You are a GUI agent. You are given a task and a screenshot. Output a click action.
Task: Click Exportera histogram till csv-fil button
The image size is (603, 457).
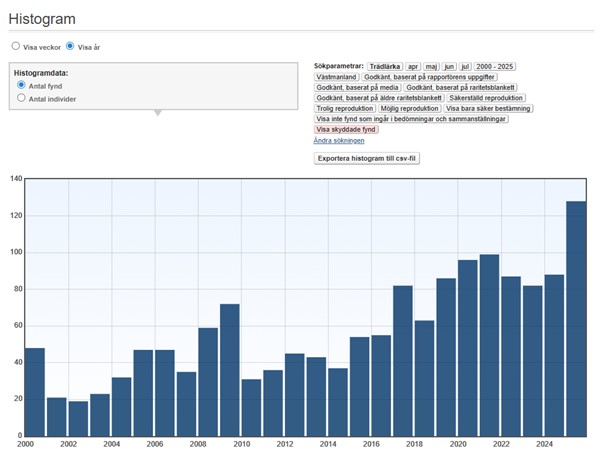pyautogui.click(x=366, y=158)
